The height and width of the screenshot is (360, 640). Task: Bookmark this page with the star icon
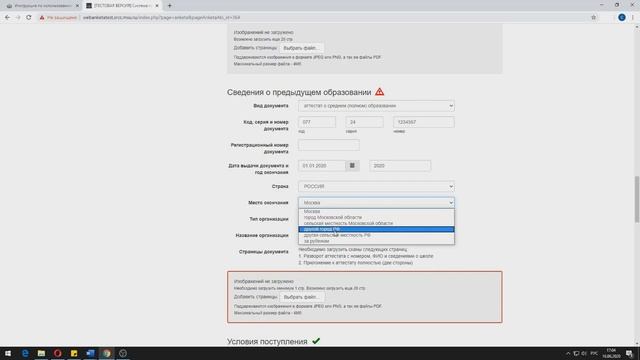593,18
